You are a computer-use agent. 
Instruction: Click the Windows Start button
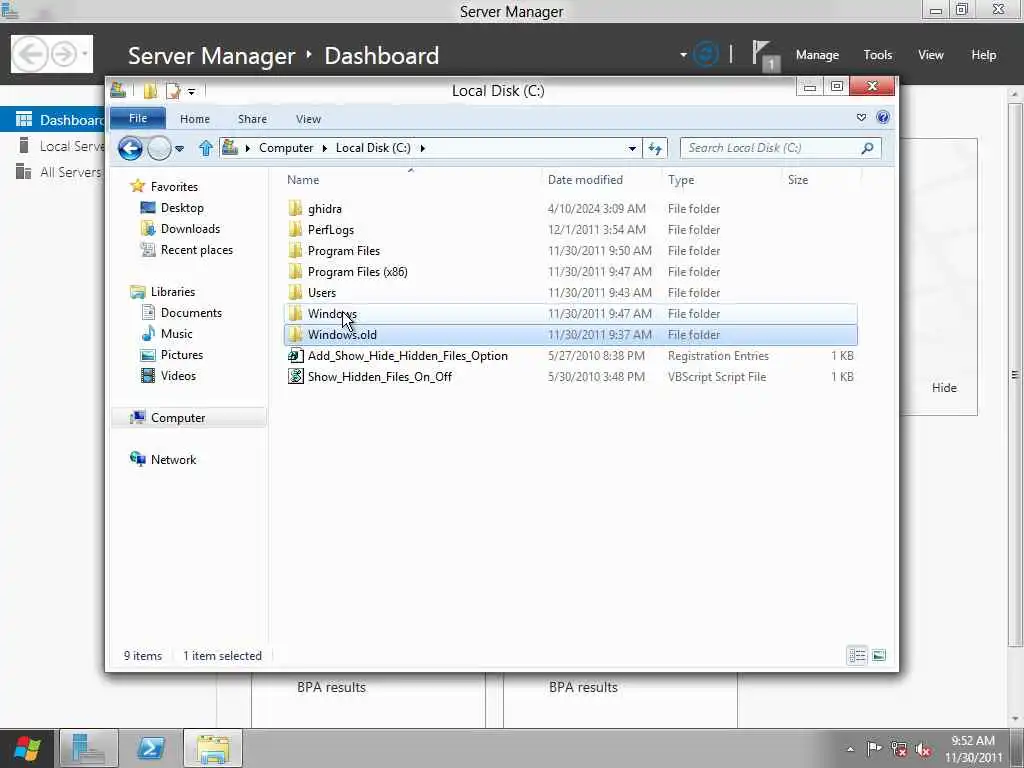[27, 748]
